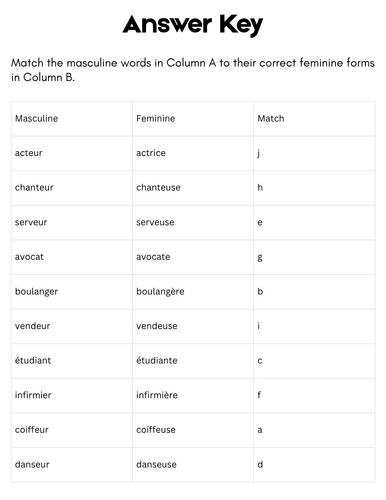Click the word boulangère

pyautogui.click(x=160, y=292)
